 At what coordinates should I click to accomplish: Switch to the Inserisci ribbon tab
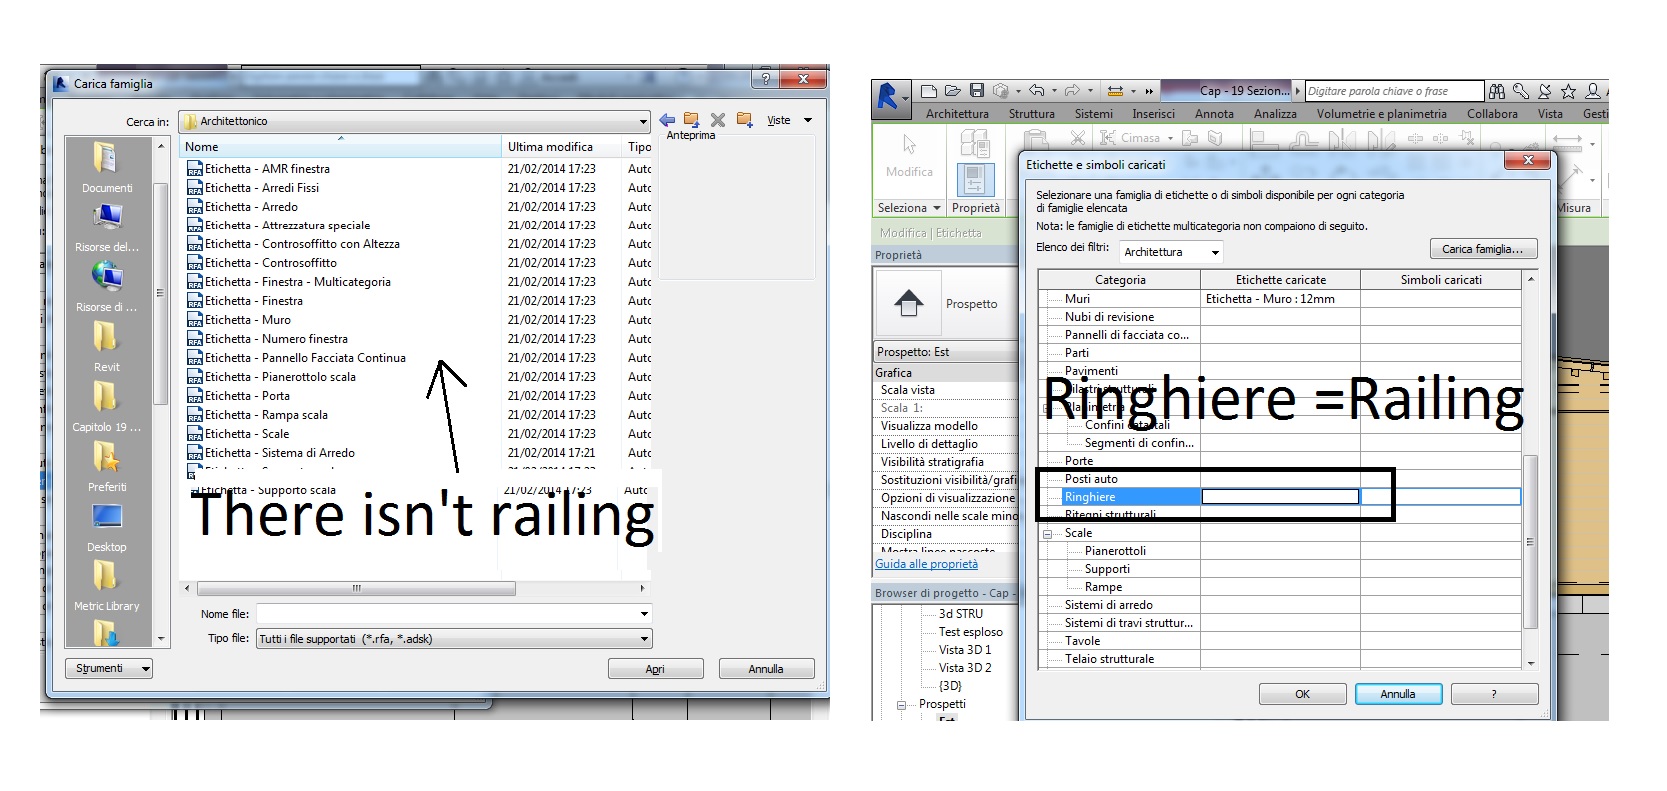pos(1153,114)
